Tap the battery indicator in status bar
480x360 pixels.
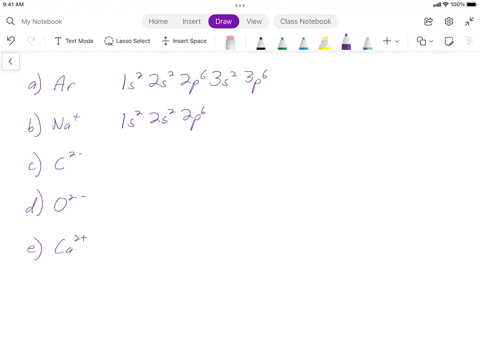(472, 5)
